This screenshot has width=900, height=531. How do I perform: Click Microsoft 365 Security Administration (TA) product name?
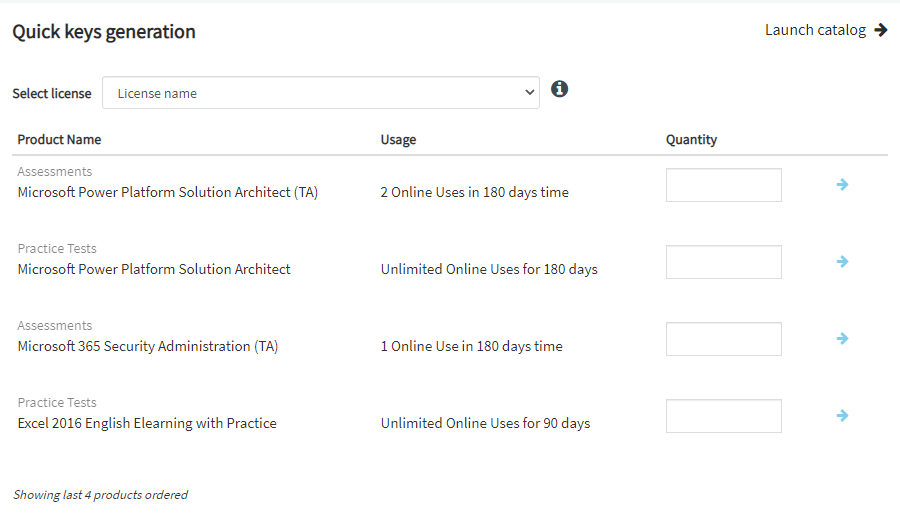tap(147, 346)
